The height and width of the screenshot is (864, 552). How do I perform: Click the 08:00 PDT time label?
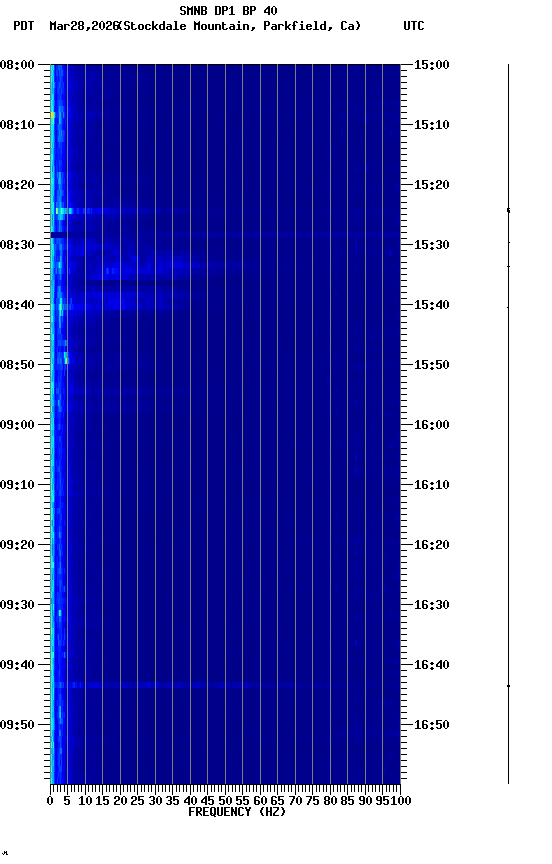coord(17,65)
